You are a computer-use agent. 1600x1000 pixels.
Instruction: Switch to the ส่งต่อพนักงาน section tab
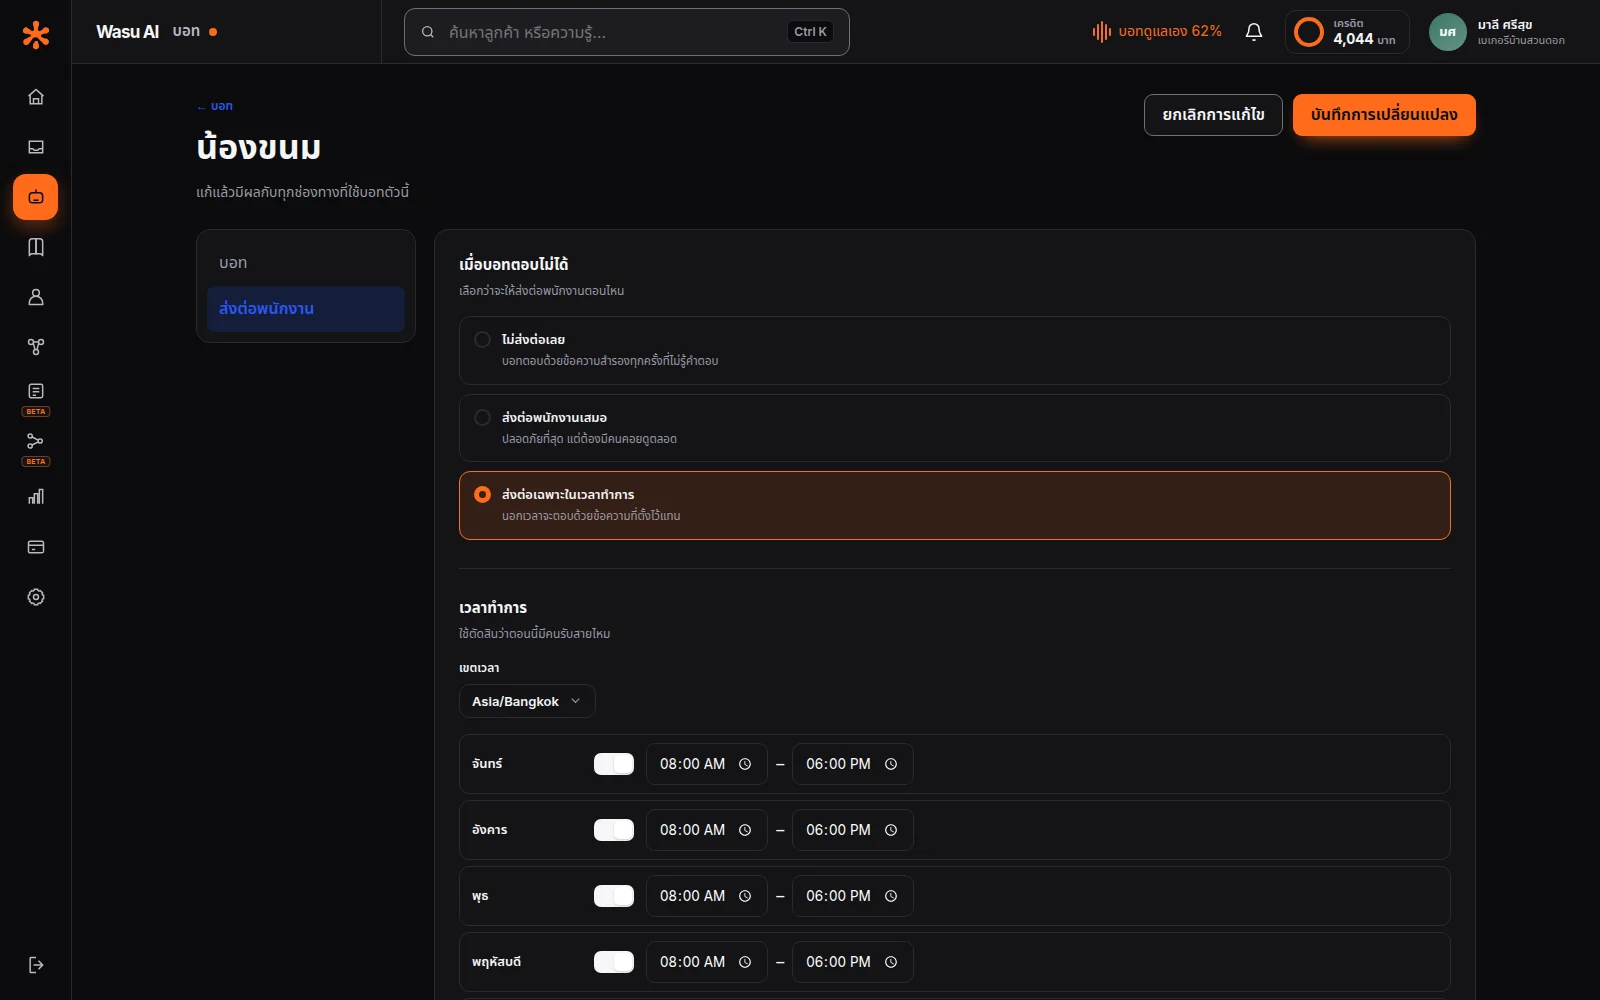(306, 309)
